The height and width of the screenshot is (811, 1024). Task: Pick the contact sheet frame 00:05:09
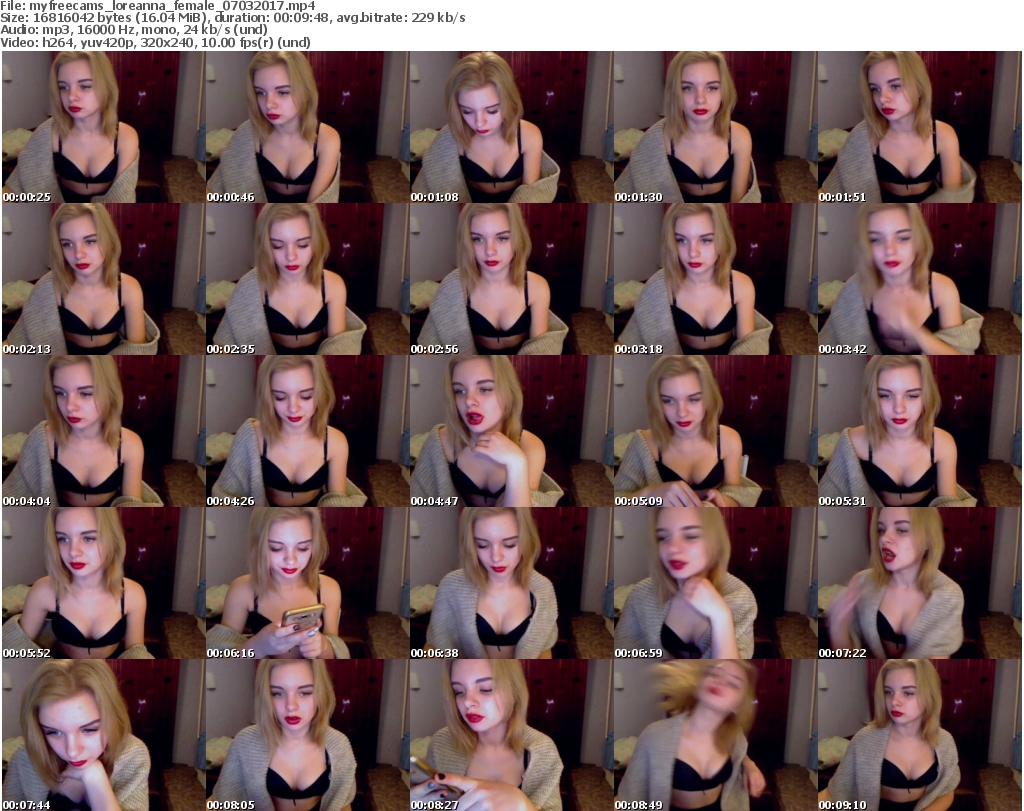(x=715, y=432)
